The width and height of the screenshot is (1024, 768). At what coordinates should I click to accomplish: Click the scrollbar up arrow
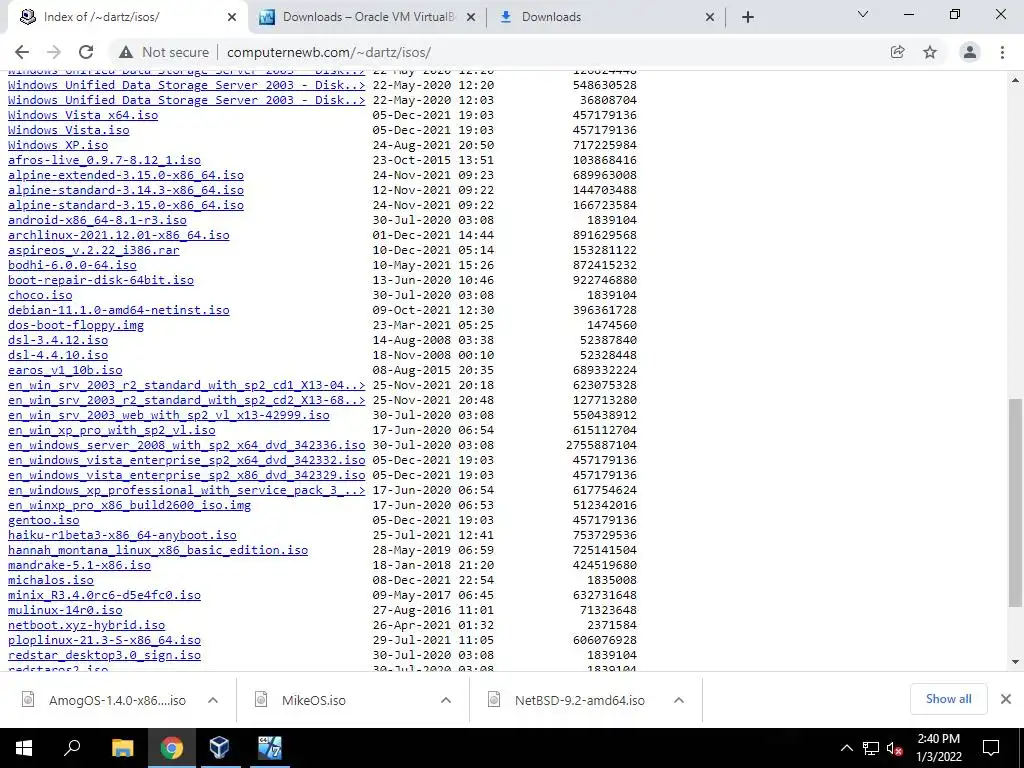pyautogui.click(x=1015, y=81)
